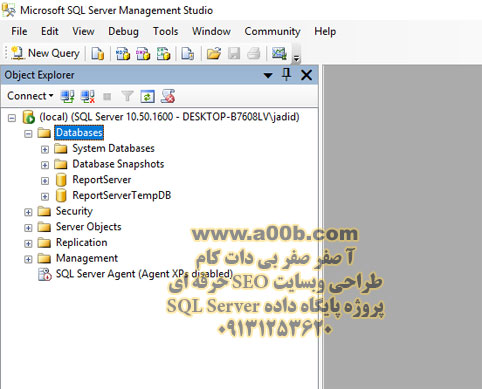Open the toolbar options overflow arrow

296,59
